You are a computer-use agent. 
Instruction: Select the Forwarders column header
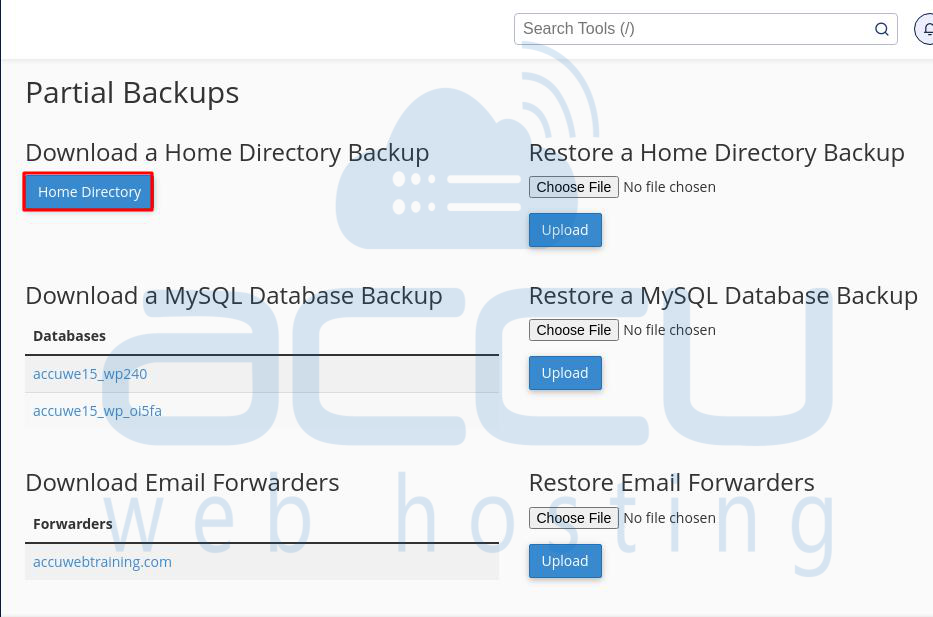(x=73, y=524)
